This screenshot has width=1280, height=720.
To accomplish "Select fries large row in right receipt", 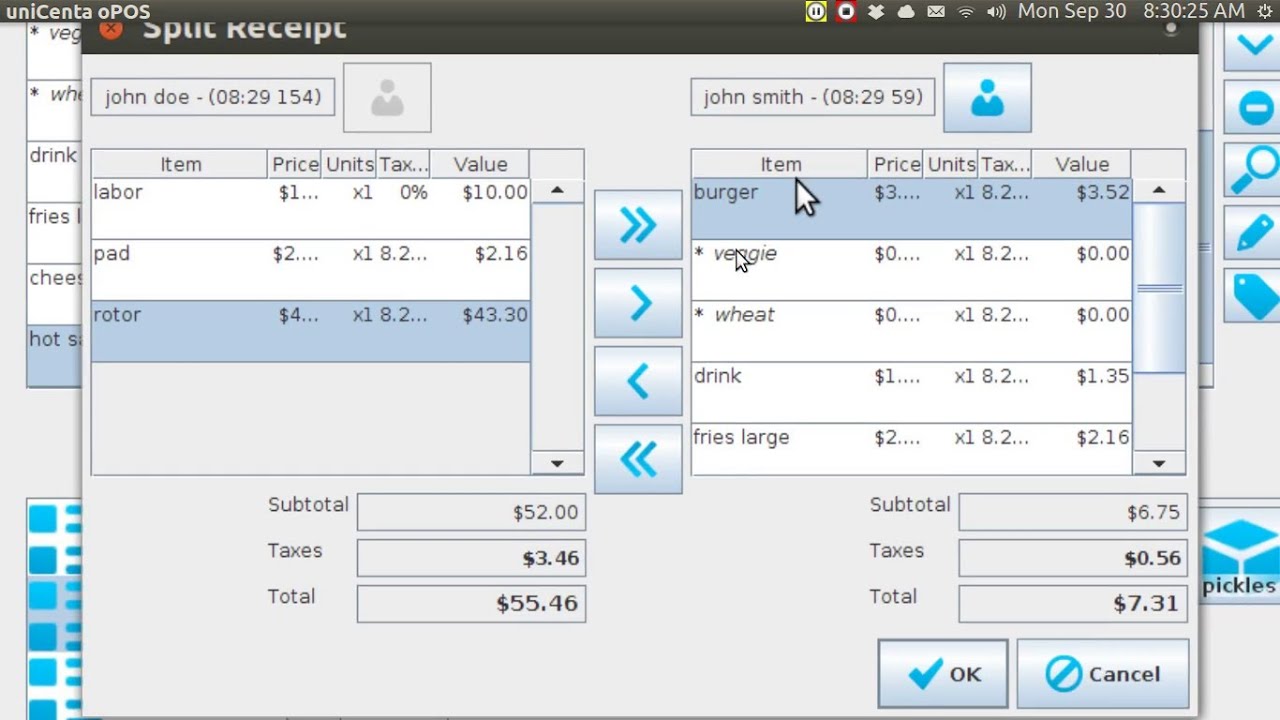I will click(911, 448).
